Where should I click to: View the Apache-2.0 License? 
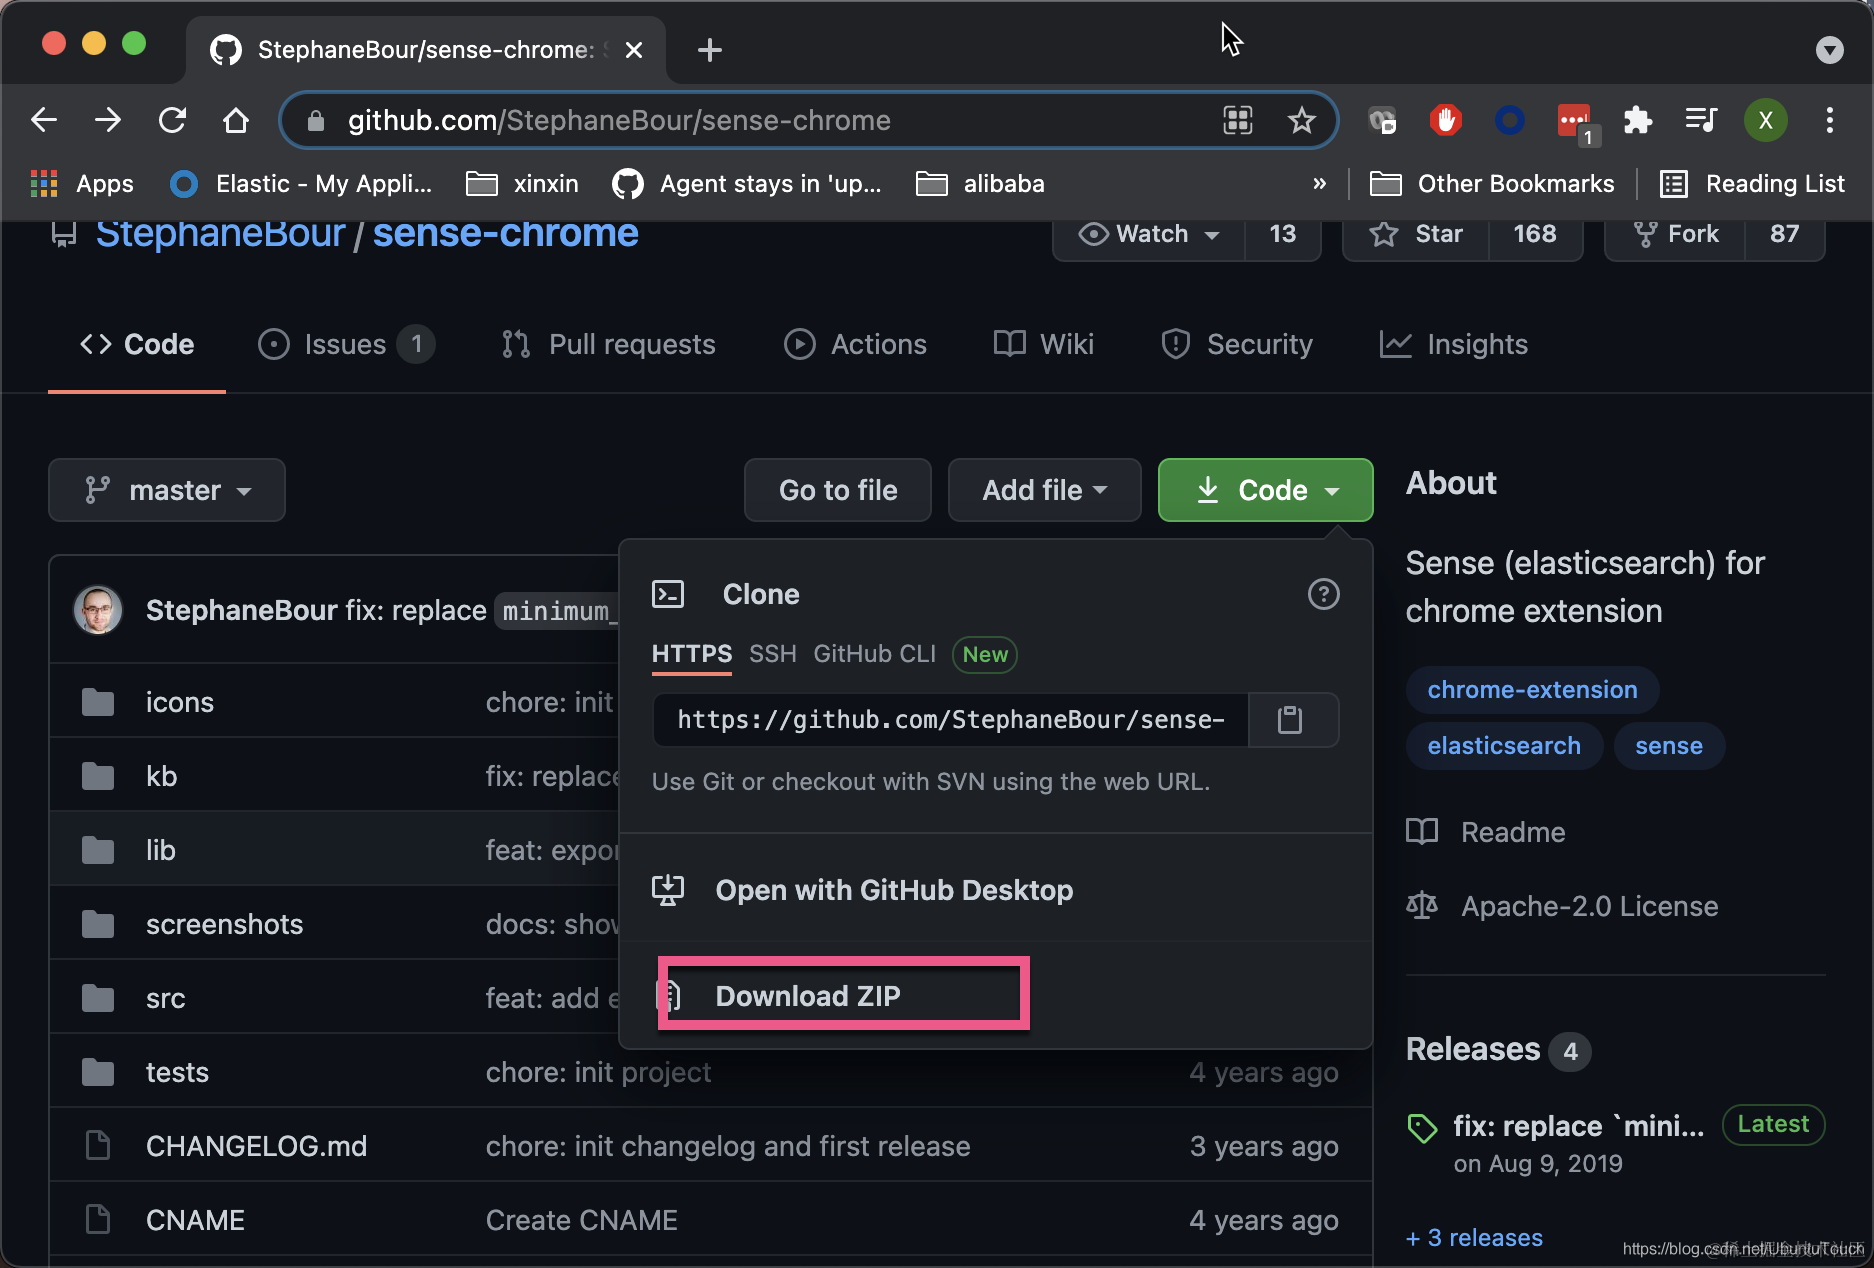point(1562,906)
